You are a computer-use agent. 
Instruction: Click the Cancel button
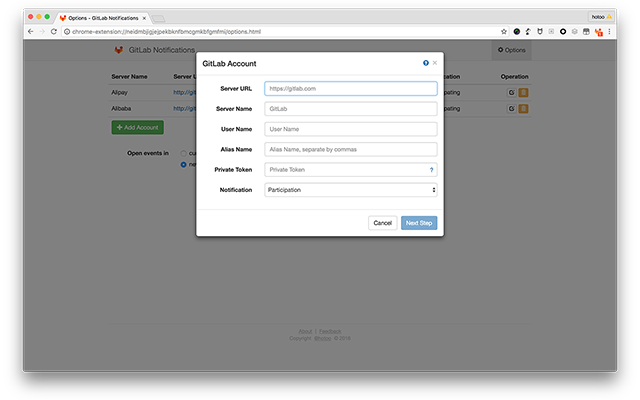point(382,223)
